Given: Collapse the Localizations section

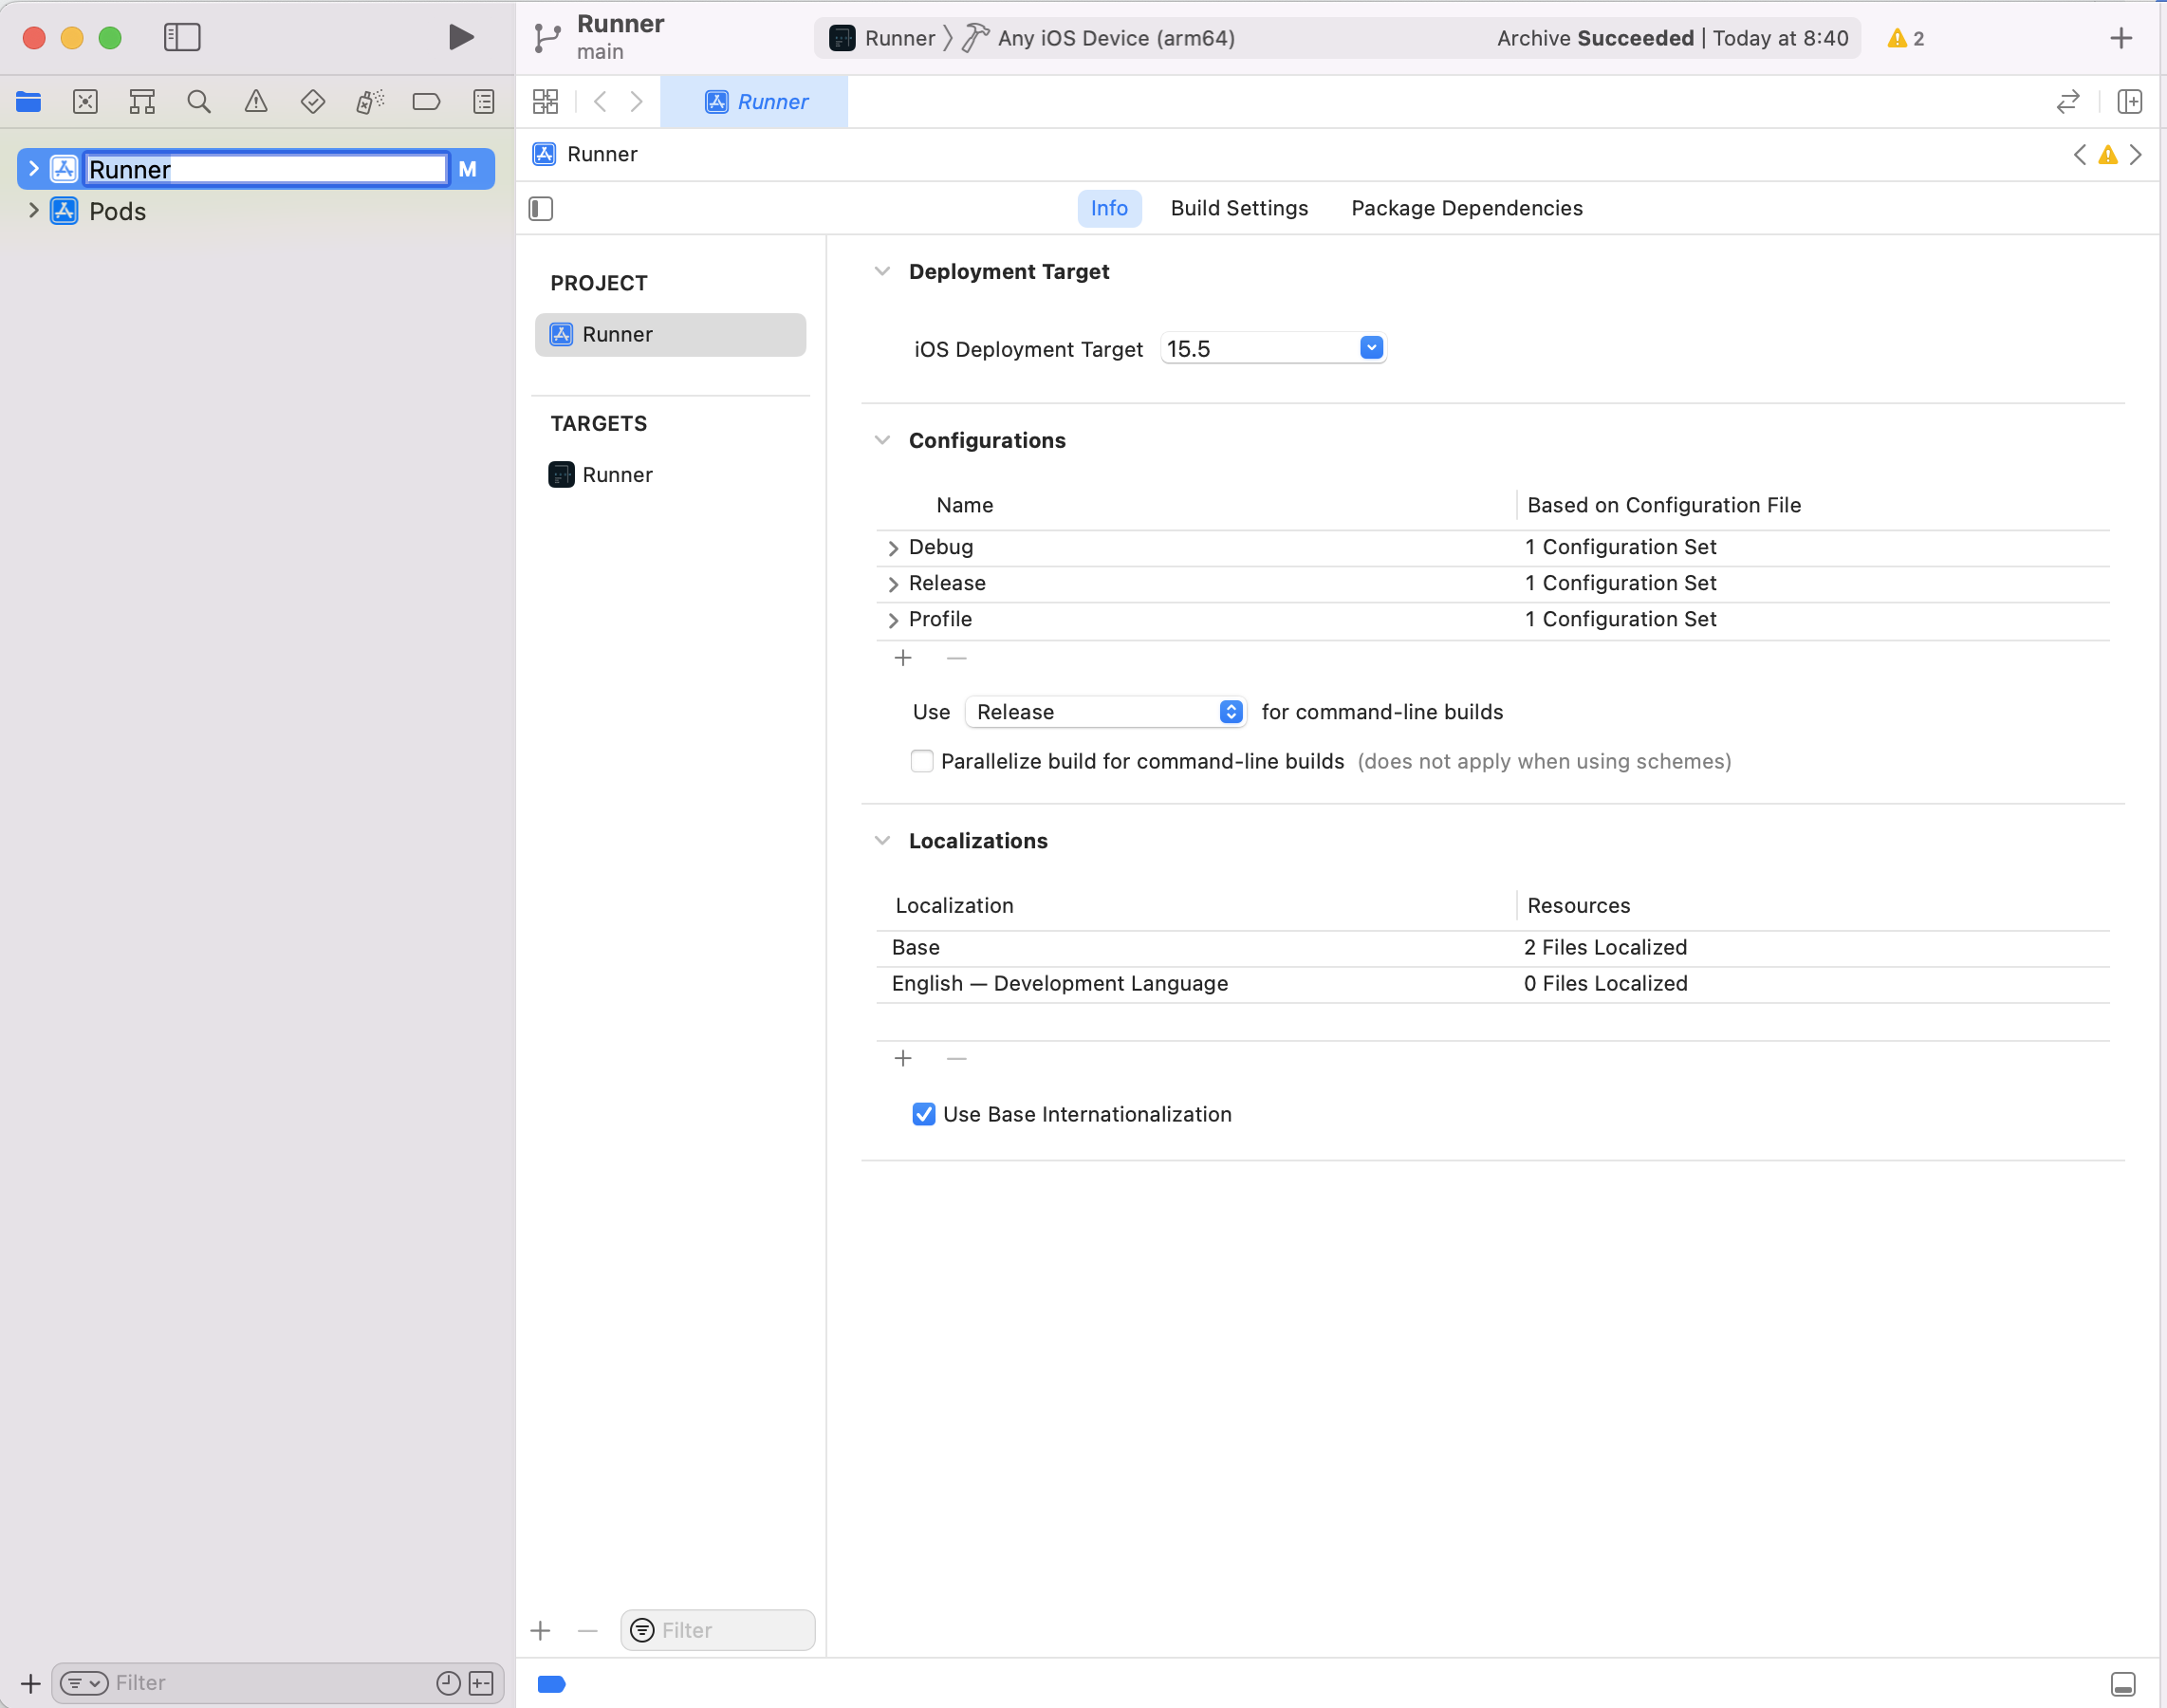Looking at the screenshot, I should click(x=882, y=840).
